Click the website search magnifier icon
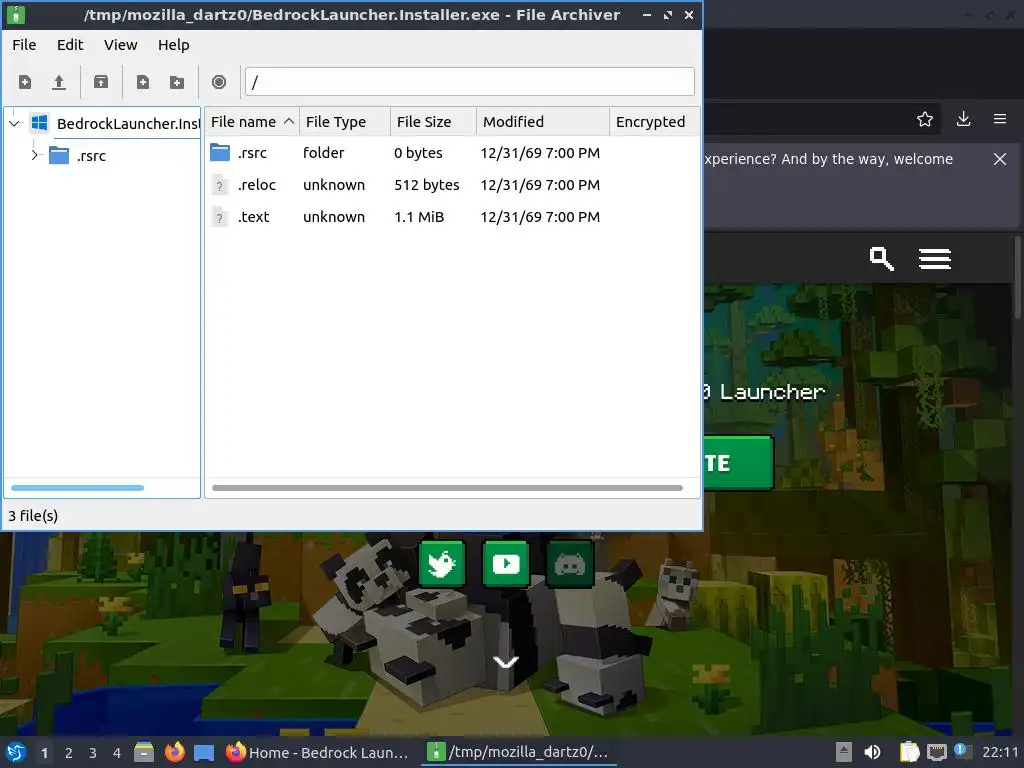The image size is (1024, 768). pos(882,259)
